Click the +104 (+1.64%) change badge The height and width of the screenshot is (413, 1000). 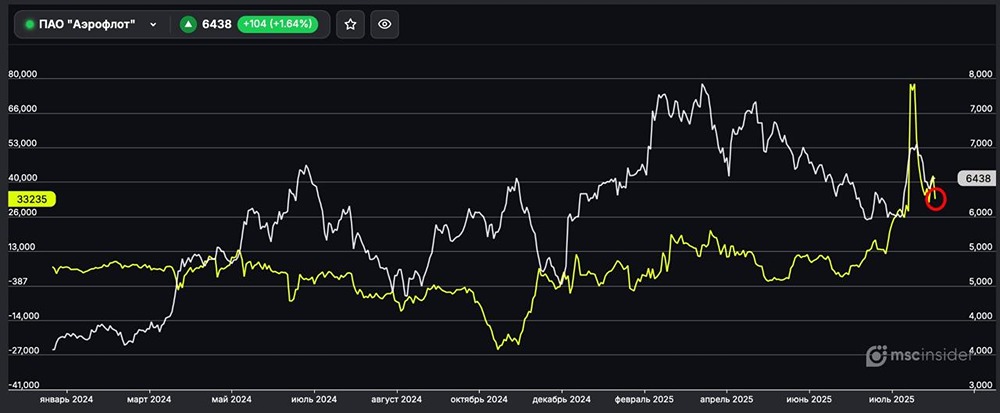[277, 25]
